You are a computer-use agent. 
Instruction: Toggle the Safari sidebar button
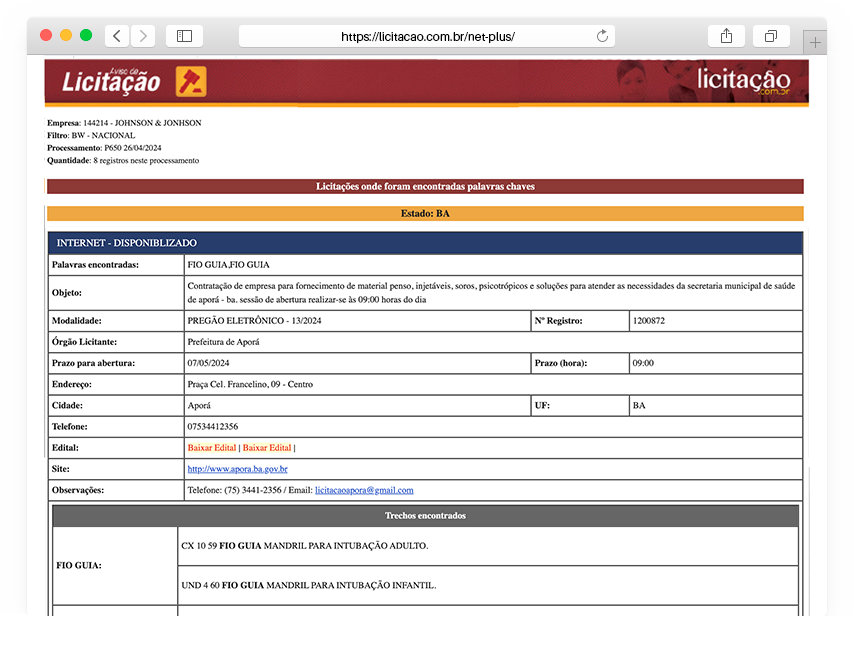coord(184,36)
